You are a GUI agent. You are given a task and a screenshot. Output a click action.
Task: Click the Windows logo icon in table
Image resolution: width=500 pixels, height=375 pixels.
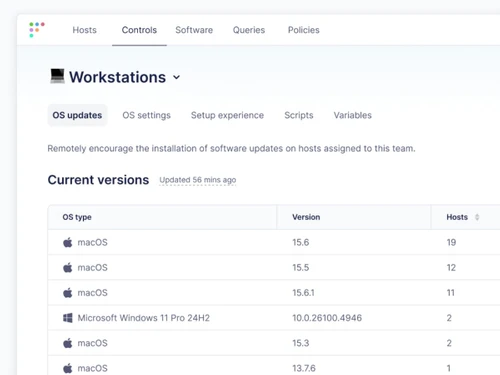[68, 318]
